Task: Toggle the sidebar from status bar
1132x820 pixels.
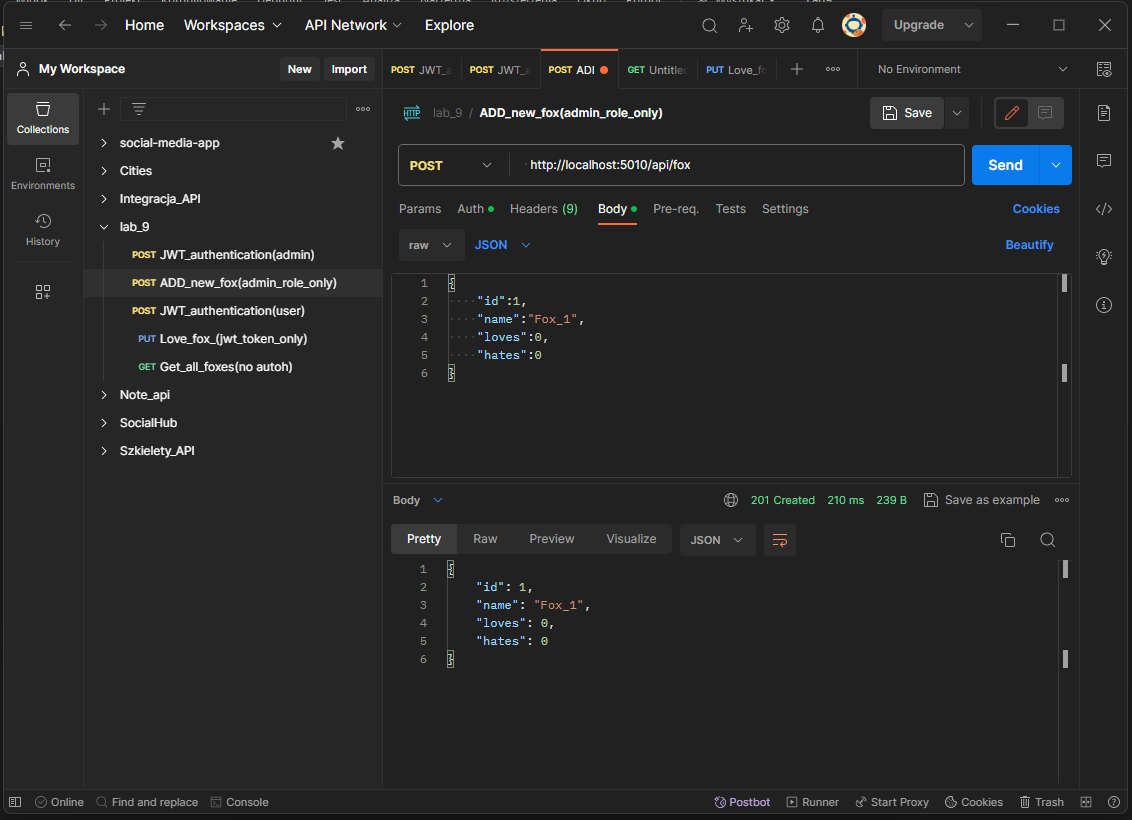Action: (x=15, y=802)
